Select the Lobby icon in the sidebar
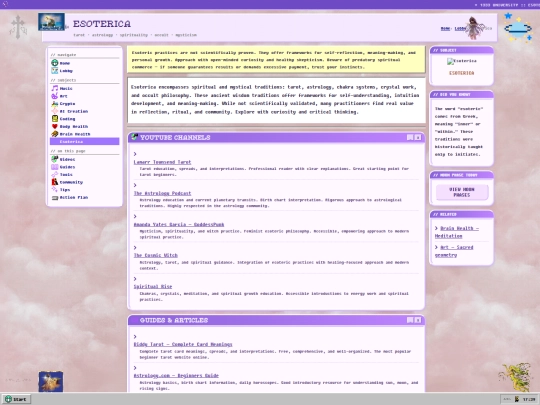Image resolution: width=540 pixels, height=405 pixels. click(54, 70)
